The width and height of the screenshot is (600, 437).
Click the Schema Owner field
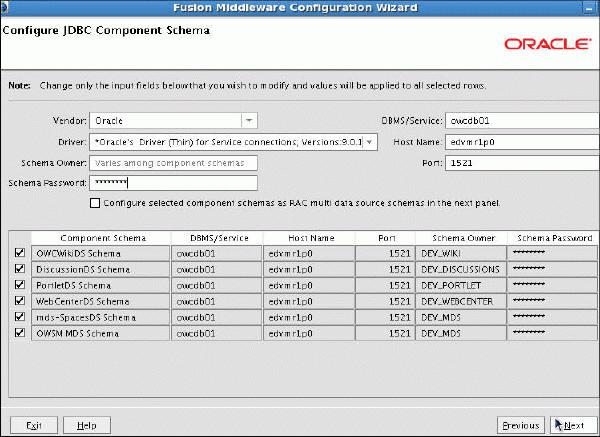click(x=173, y=163)
